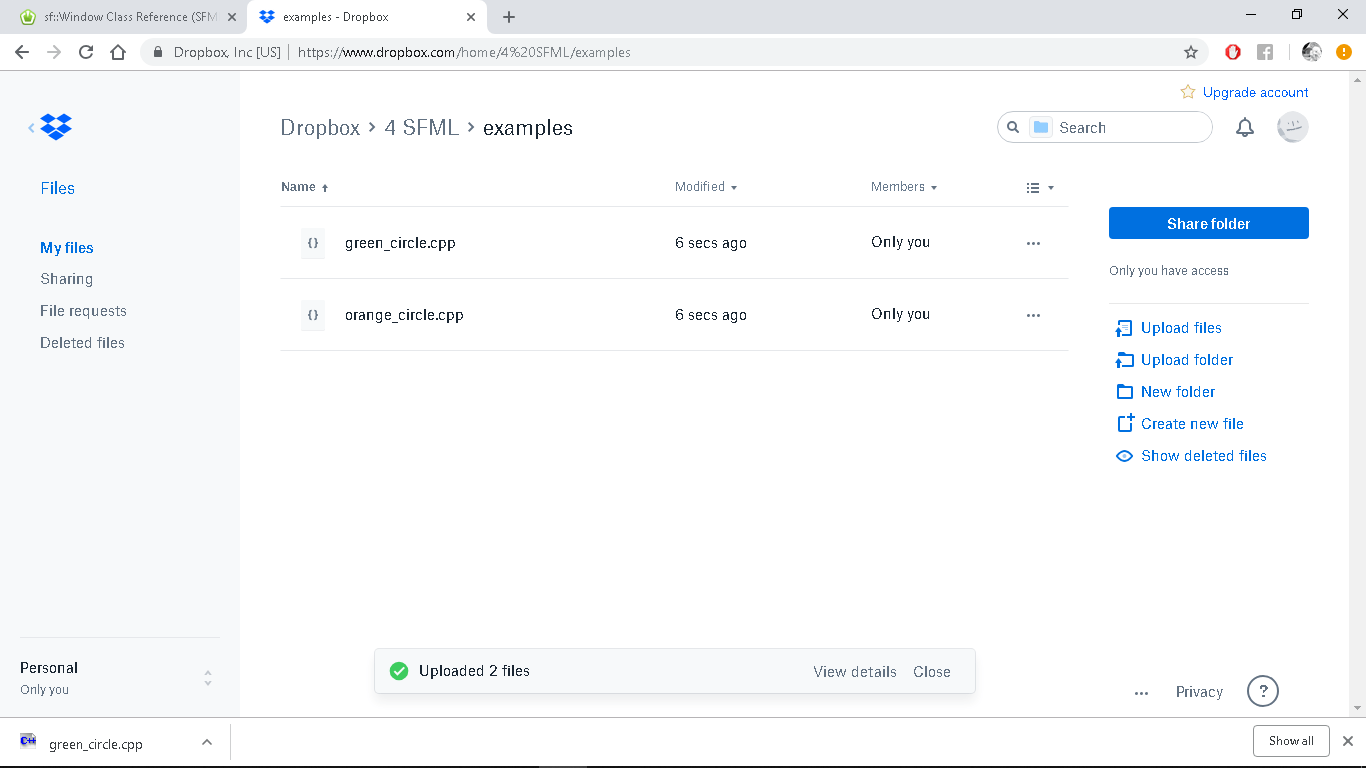Screen dimensions: 1366x768
Task: Click the orange_circle.cpp file icon
Action: 313,315
